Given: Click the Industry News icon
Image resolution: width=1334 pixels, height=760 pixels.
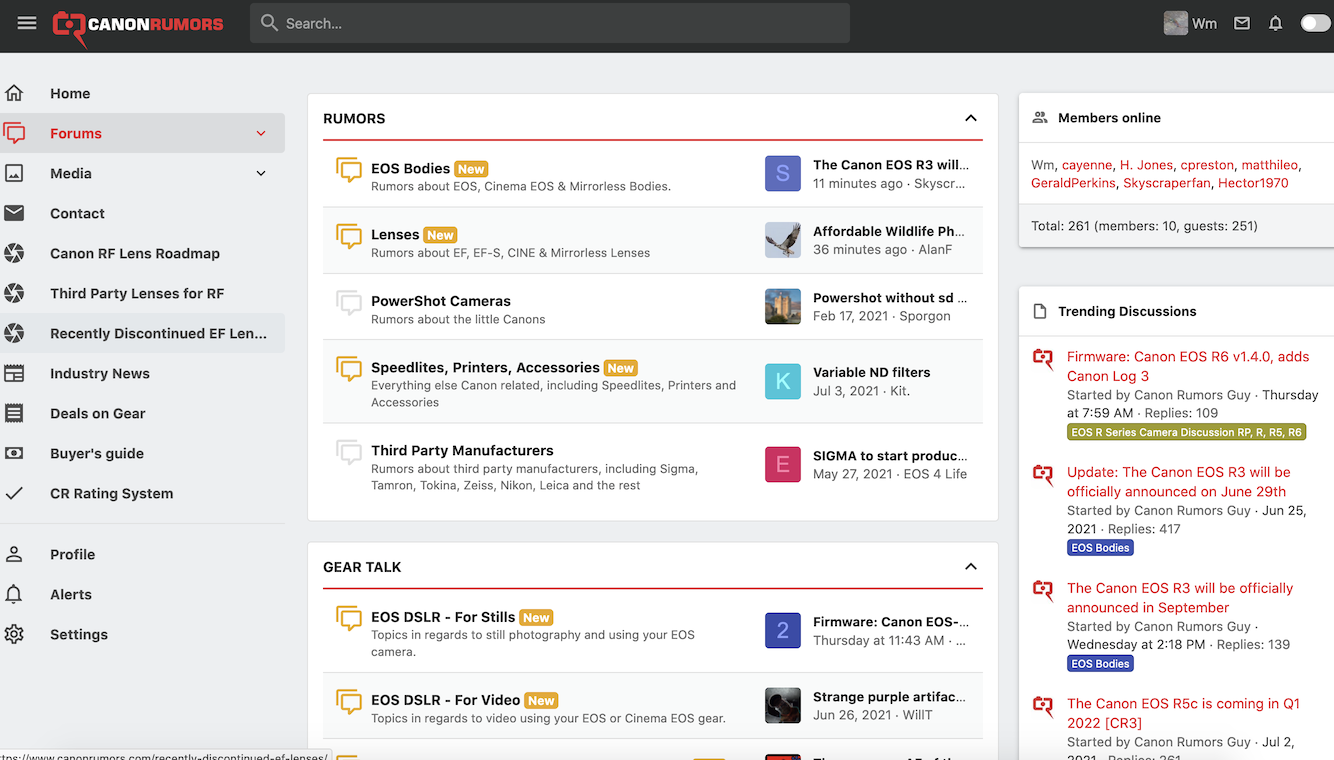Looking at the screenshot, I should pyautogui.click(x=14, y=373).
